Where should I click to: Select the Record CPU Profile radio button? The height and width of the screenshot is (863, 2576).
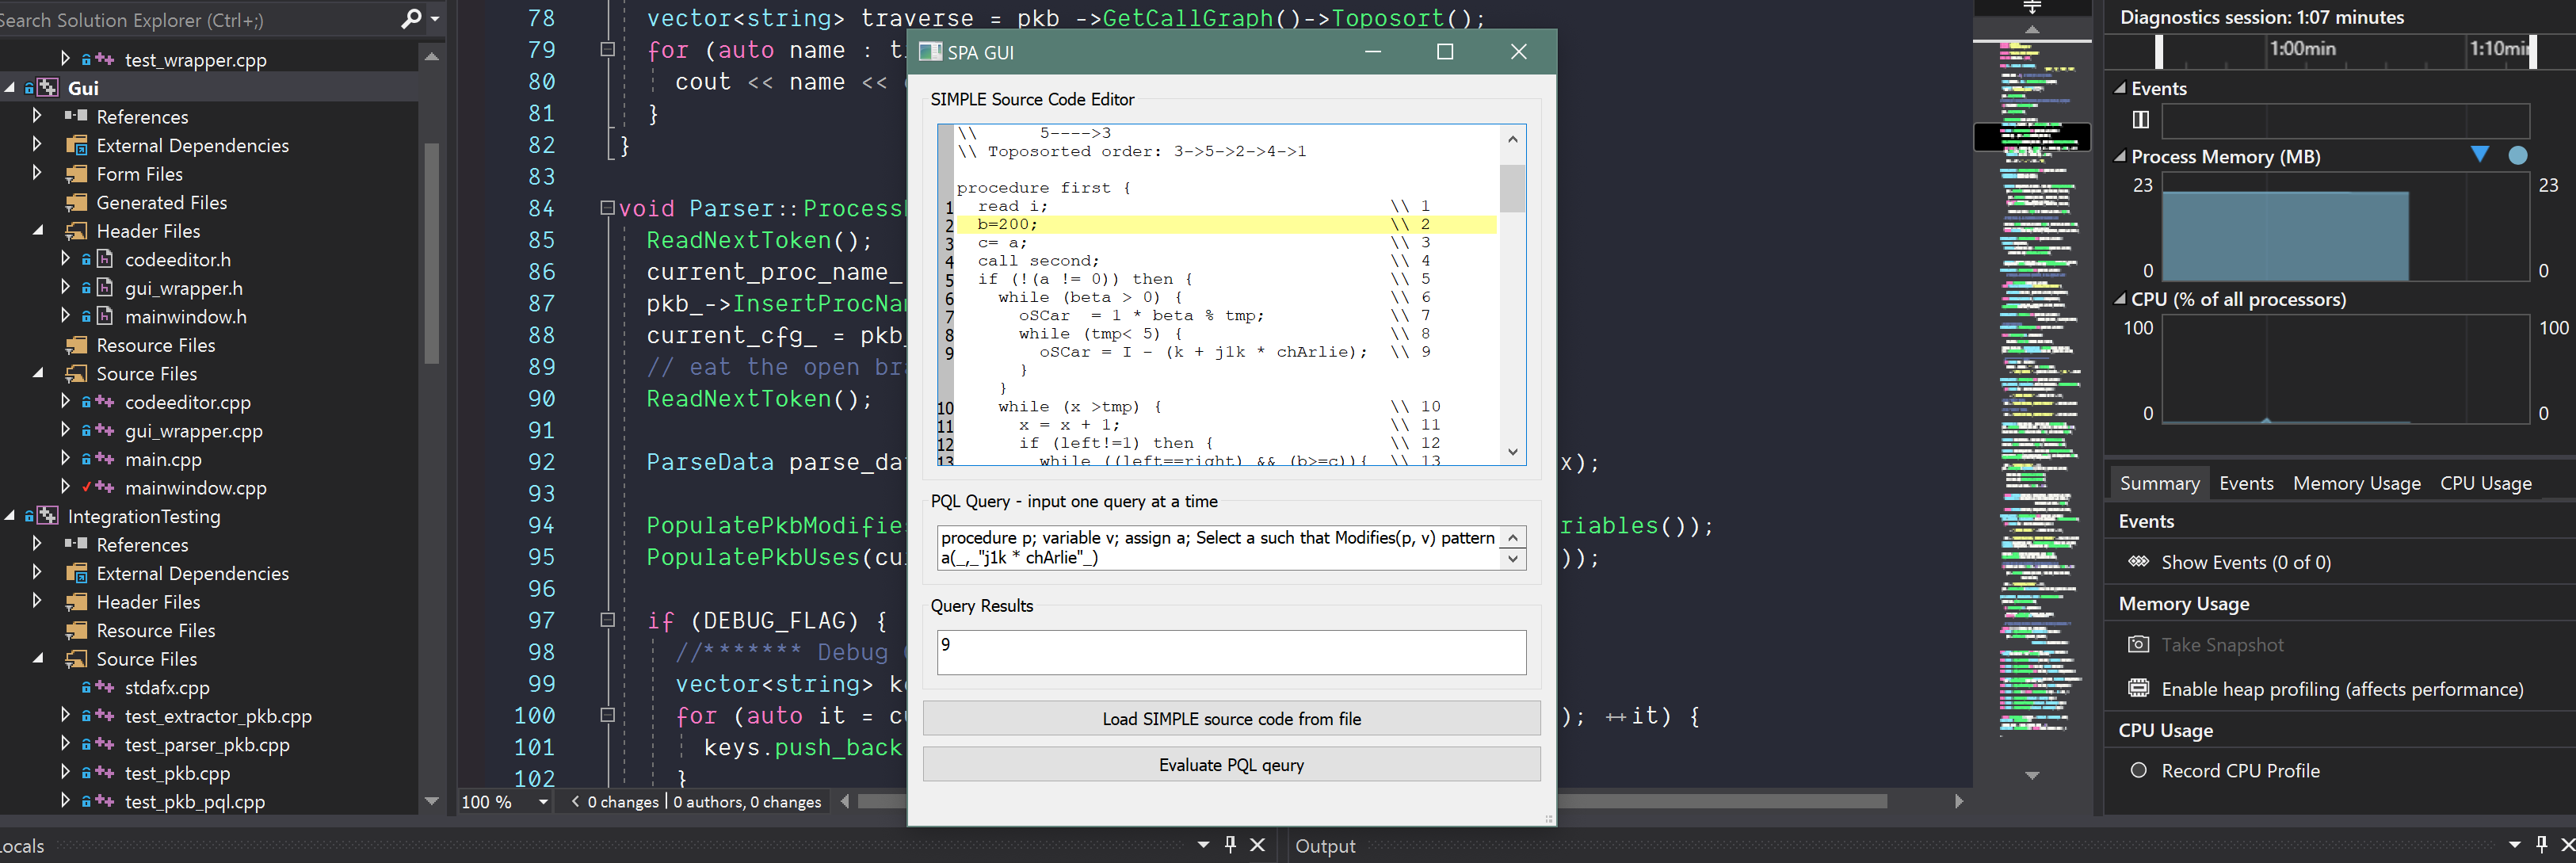point(2138,771)
